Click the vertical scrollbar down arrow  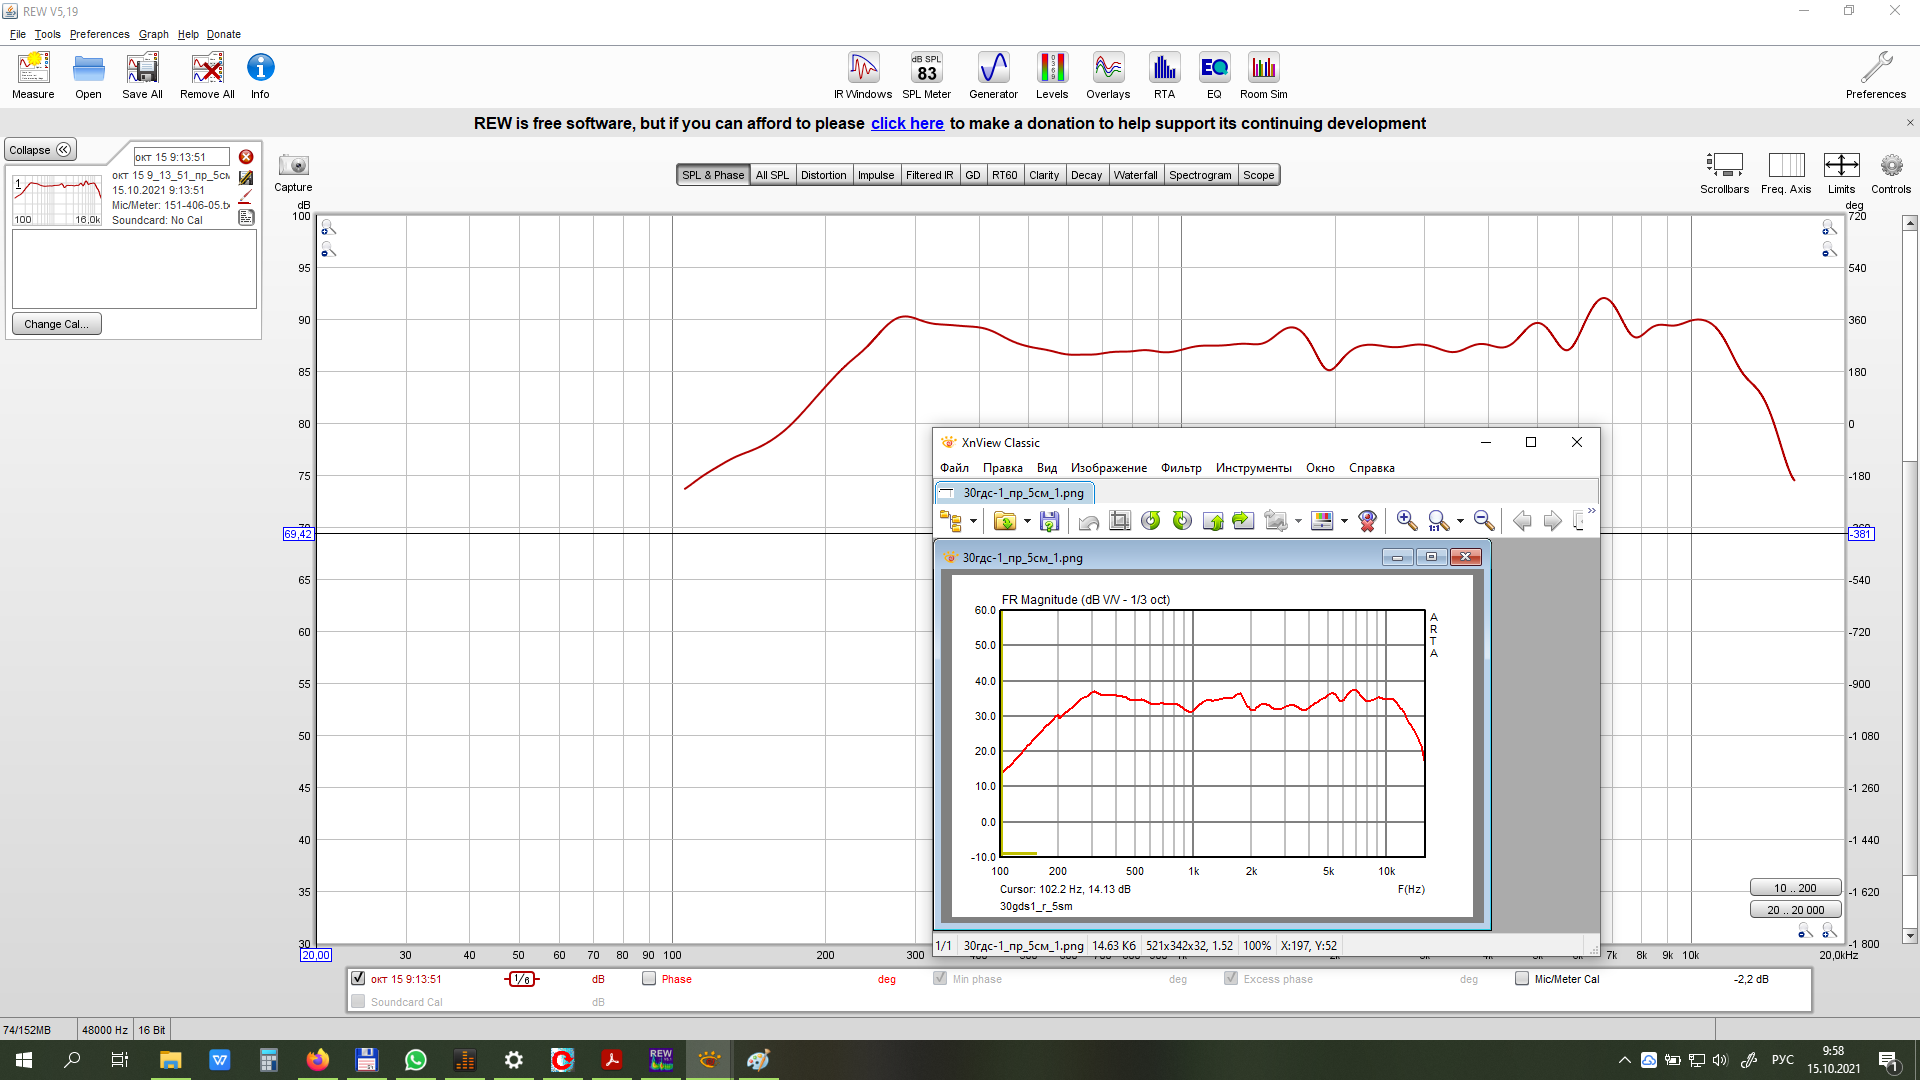(1910, 936)
